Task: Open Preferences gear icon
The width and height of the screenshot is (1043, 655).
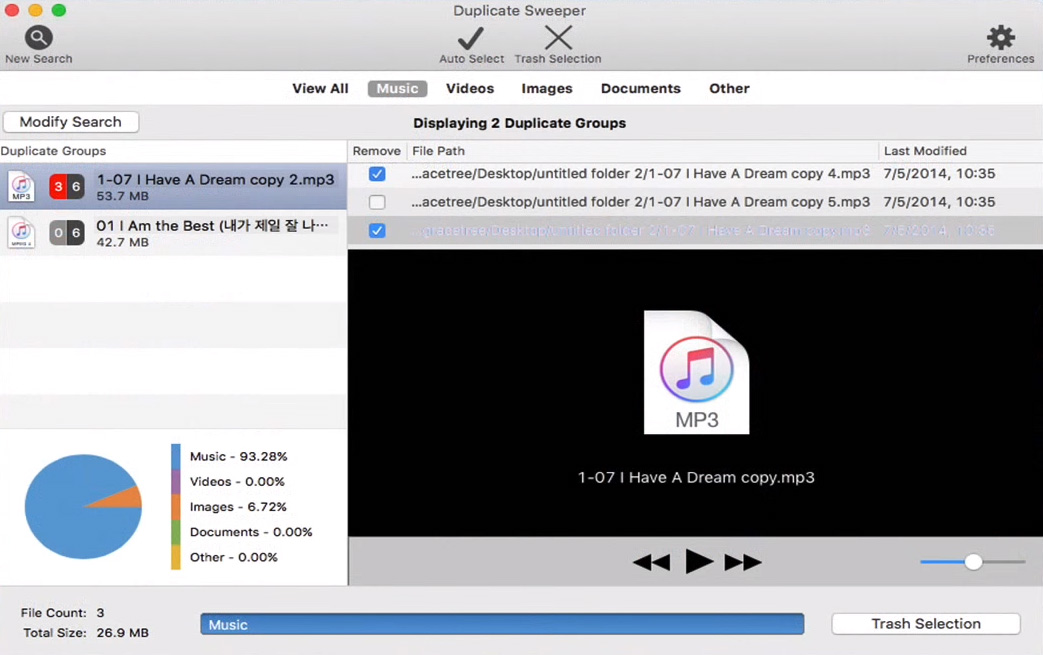Action: [x=1000, y=38]
